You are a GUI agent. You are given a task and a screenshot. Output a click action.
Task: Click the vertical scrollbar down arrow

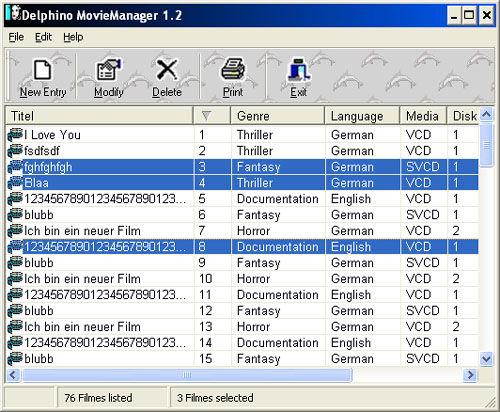487,359
